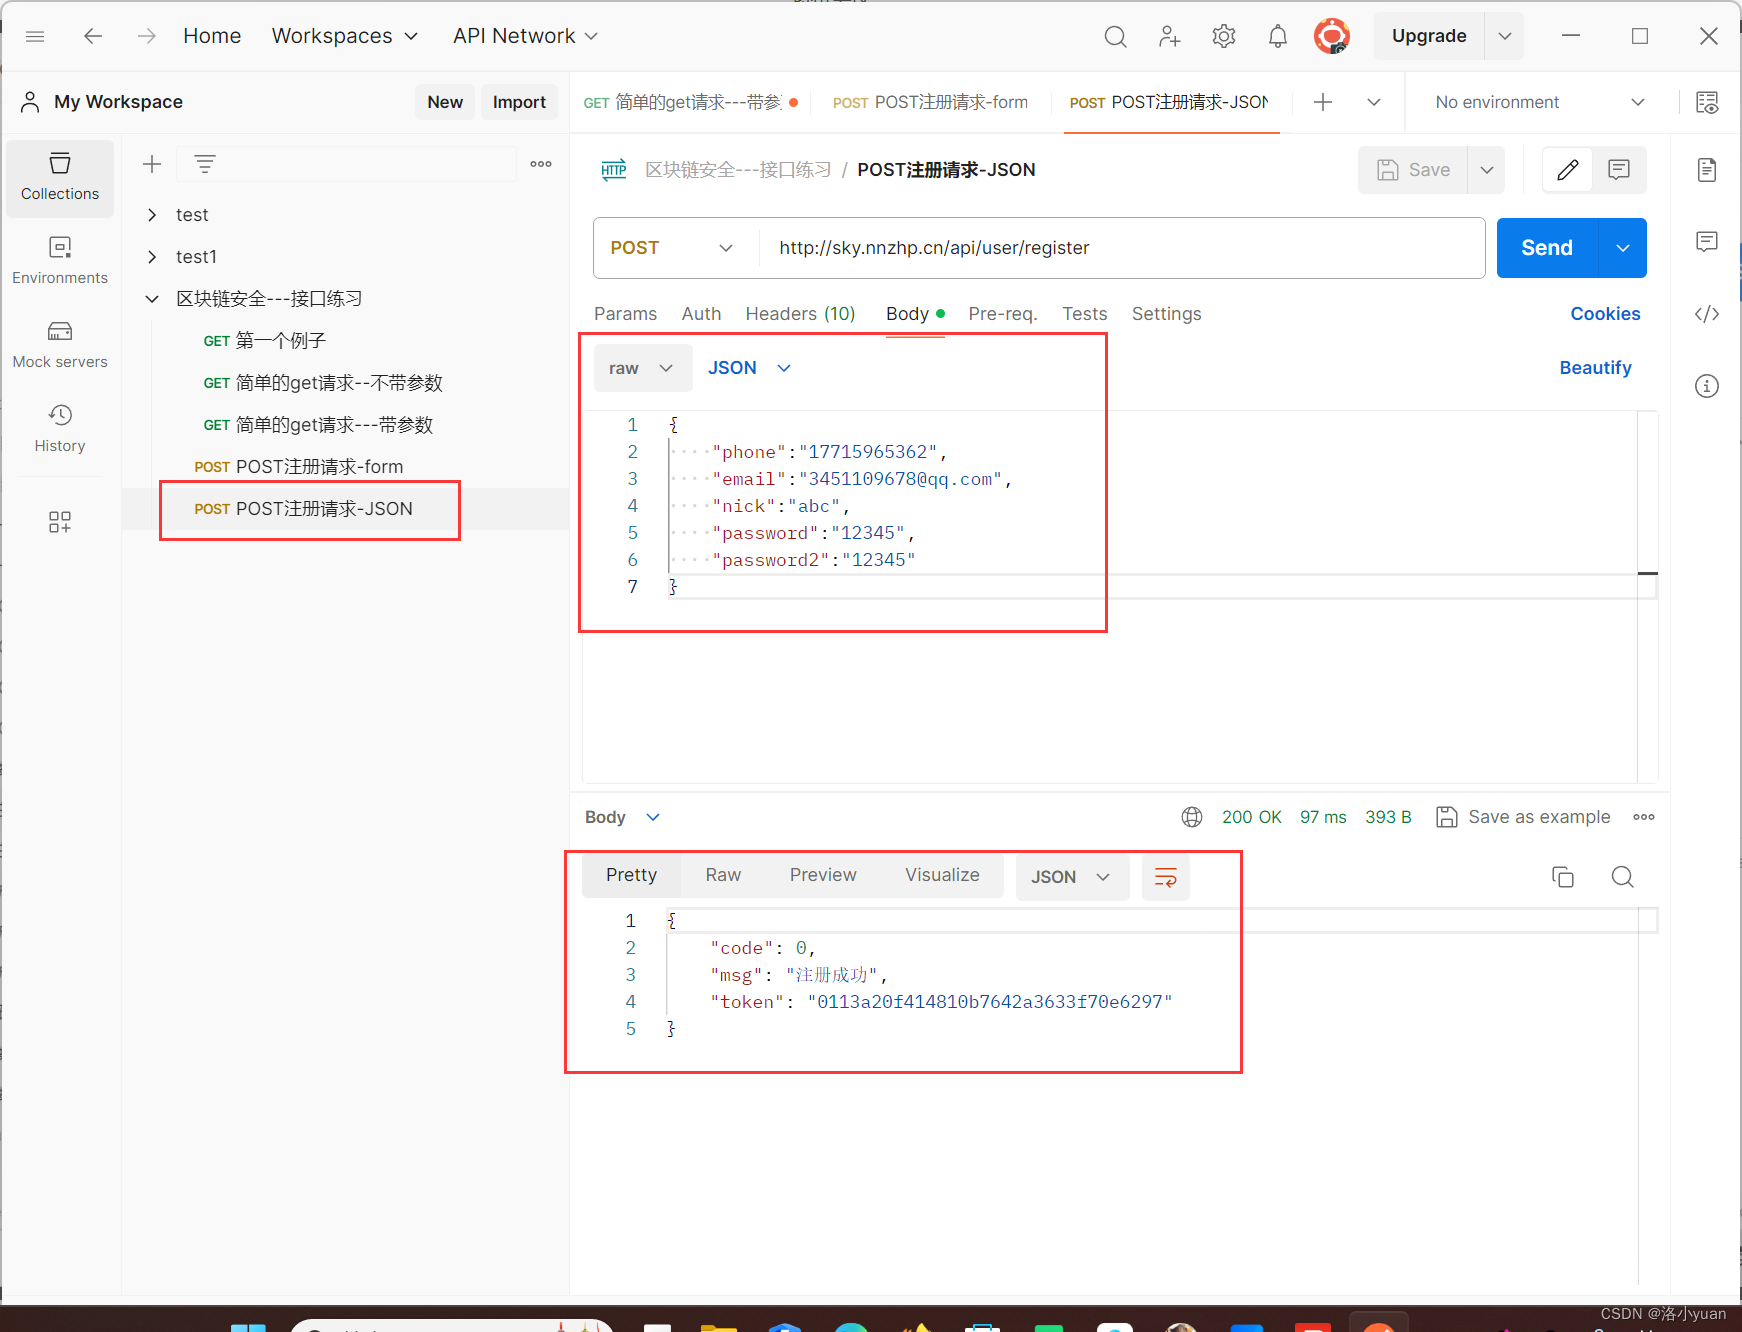Open the raw body type dropdown
This screenshot has width=1742, height=1332.
(642, 368)
